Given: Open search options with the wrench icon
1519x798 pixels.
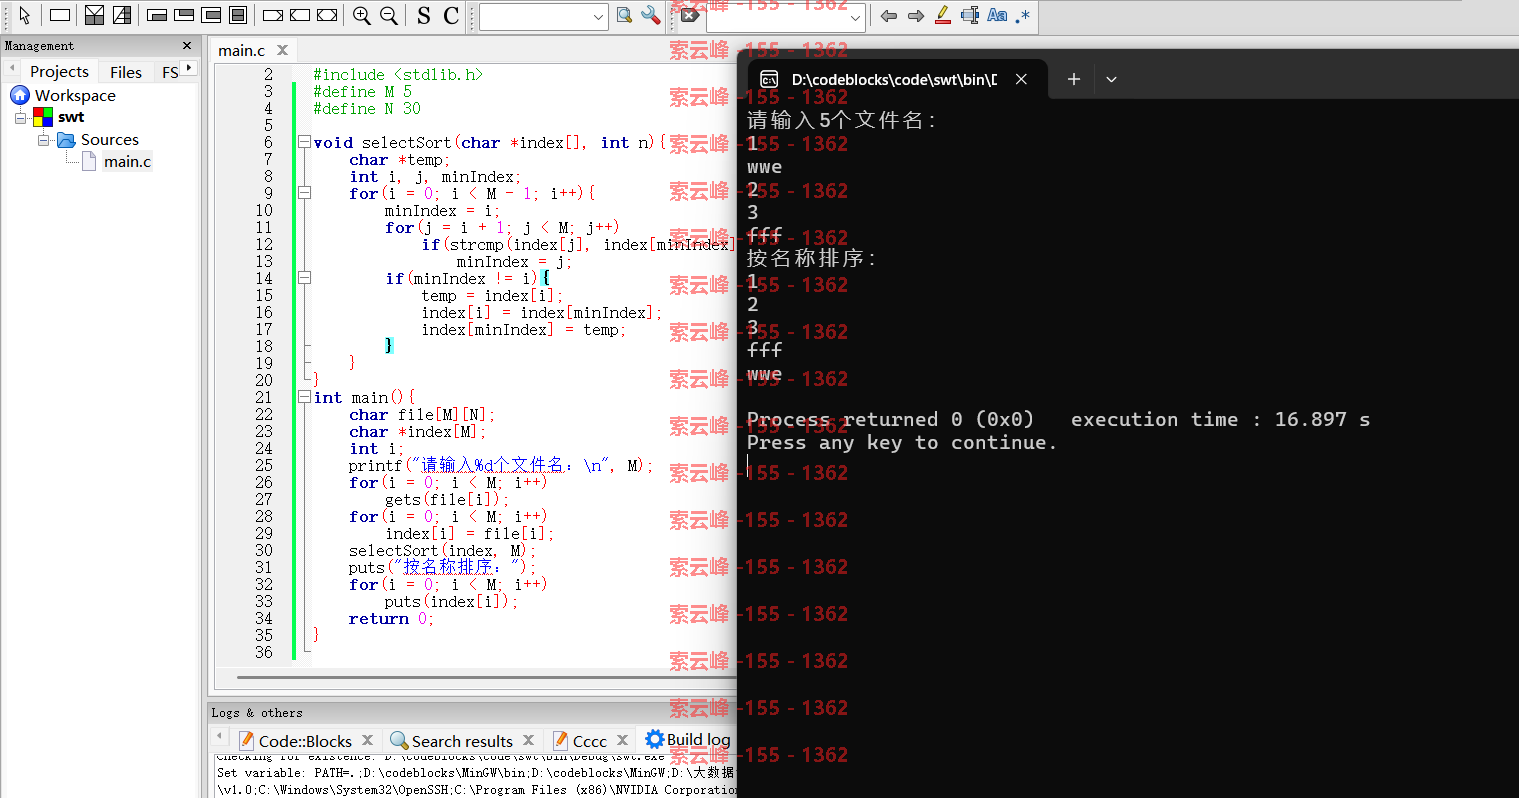Looking at the screenshot, I should click(x=651, y=15).
